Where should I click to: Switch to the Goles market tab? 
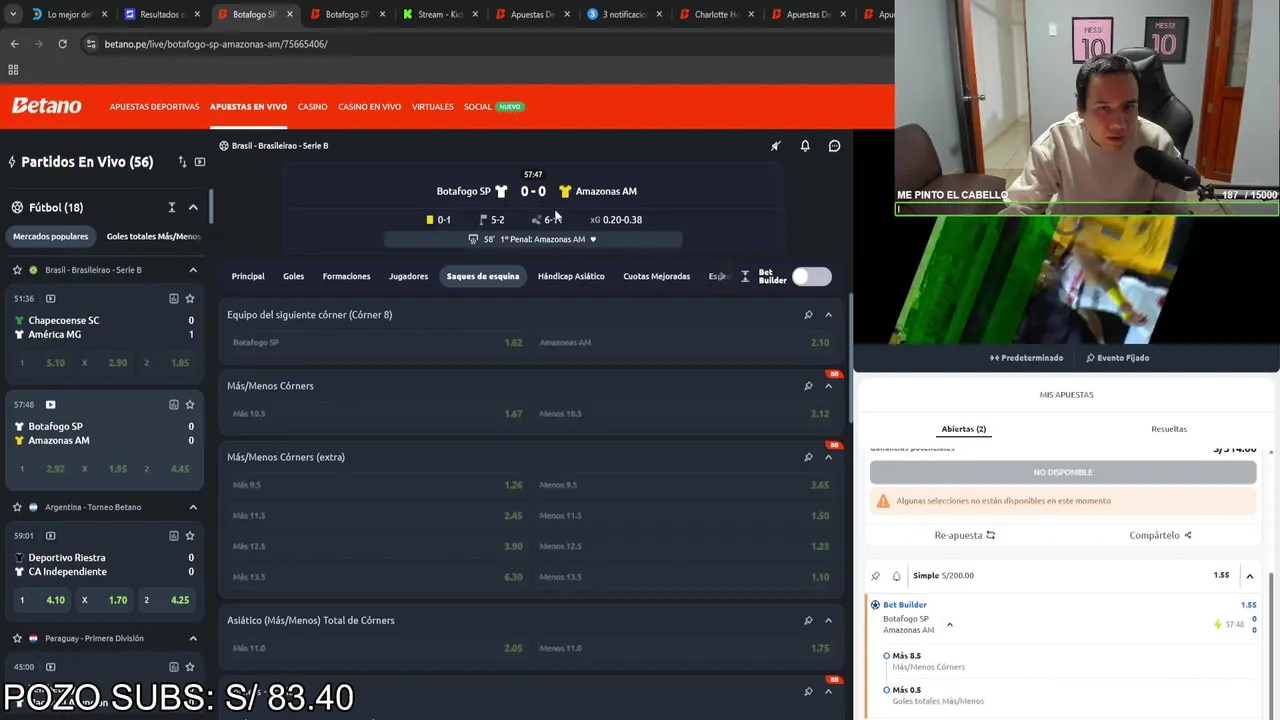[293, 277]
